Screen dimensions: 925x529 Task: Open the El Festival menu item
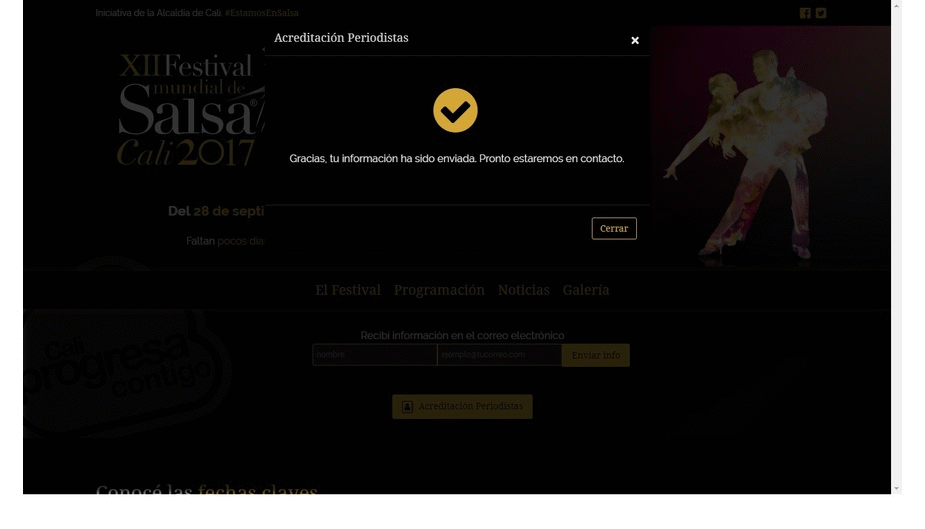(x=348, y=290)
